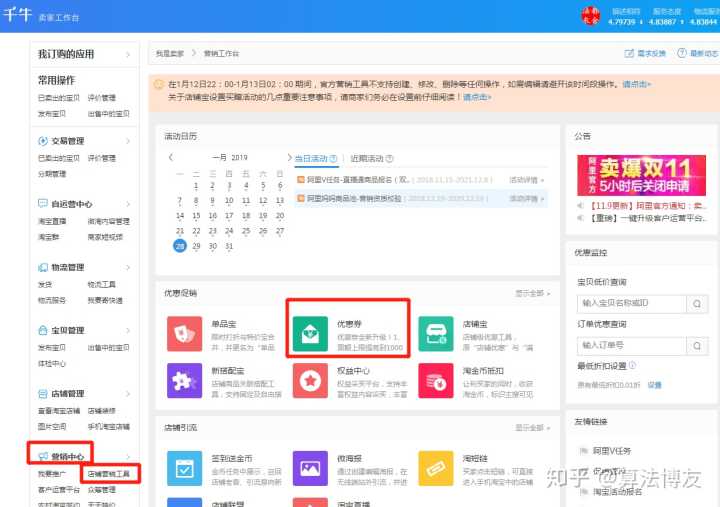
Task: Open the 优惠券 coupon tool icon
Action: click(x=310, y=332)
